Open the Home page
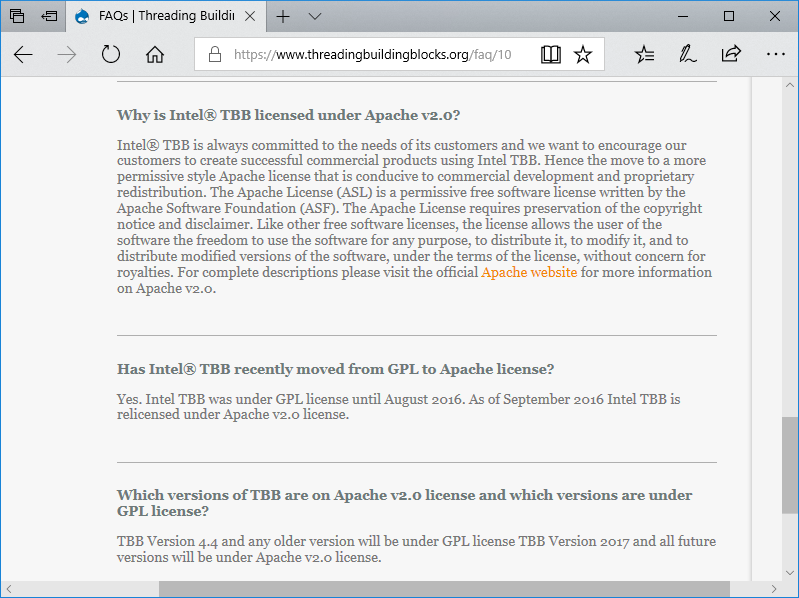This screenshot has width=799, height=598. pos(155,54)
